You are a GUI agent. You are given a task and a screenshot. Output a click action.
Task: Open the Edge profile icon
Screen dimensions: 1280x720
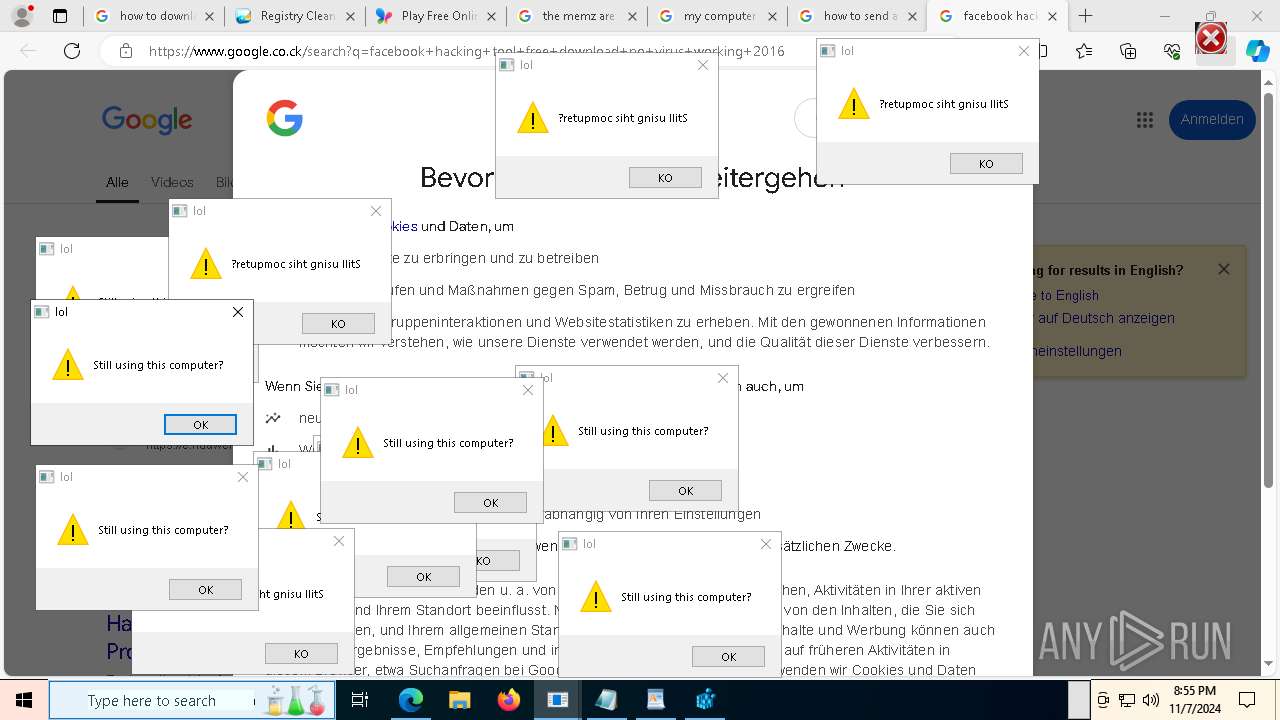[23, 16]
